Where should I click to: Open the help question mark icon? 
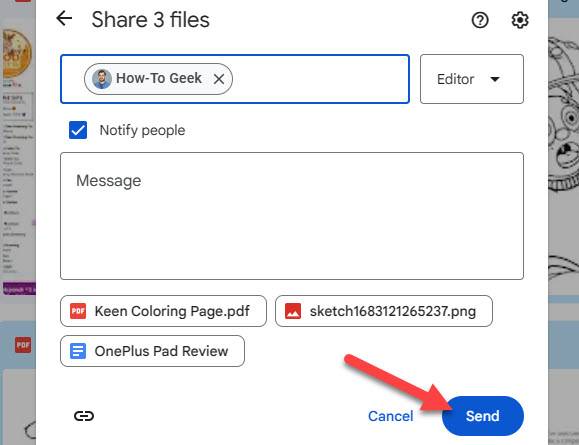pyautogui.click(x=480, y=20)
